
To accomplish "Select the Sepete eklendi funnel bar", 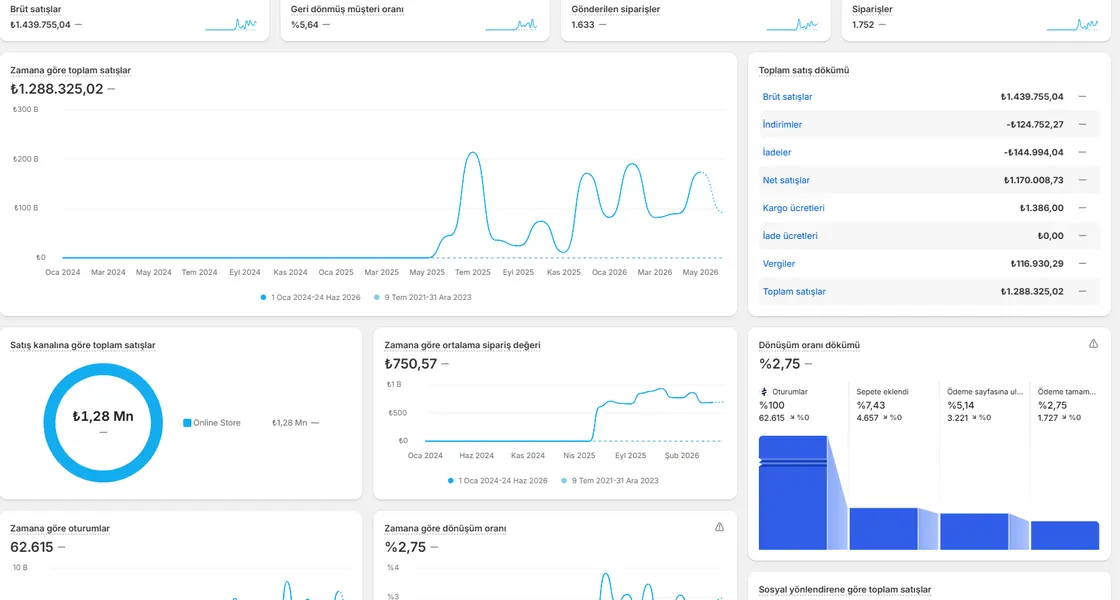I will [884, 529].
